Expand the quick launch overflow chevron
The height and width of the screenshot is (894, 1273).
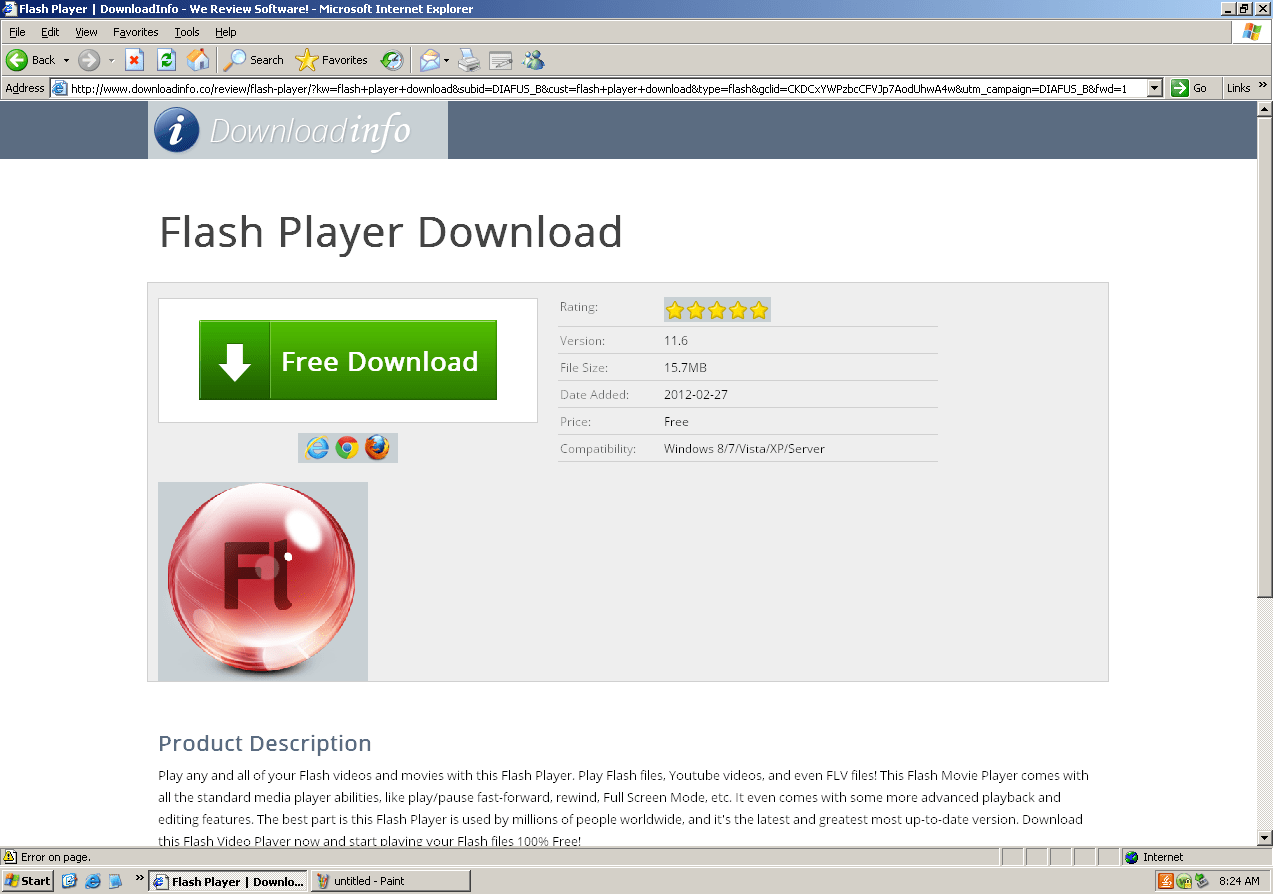pyautogui.click(x=141, y=879)
